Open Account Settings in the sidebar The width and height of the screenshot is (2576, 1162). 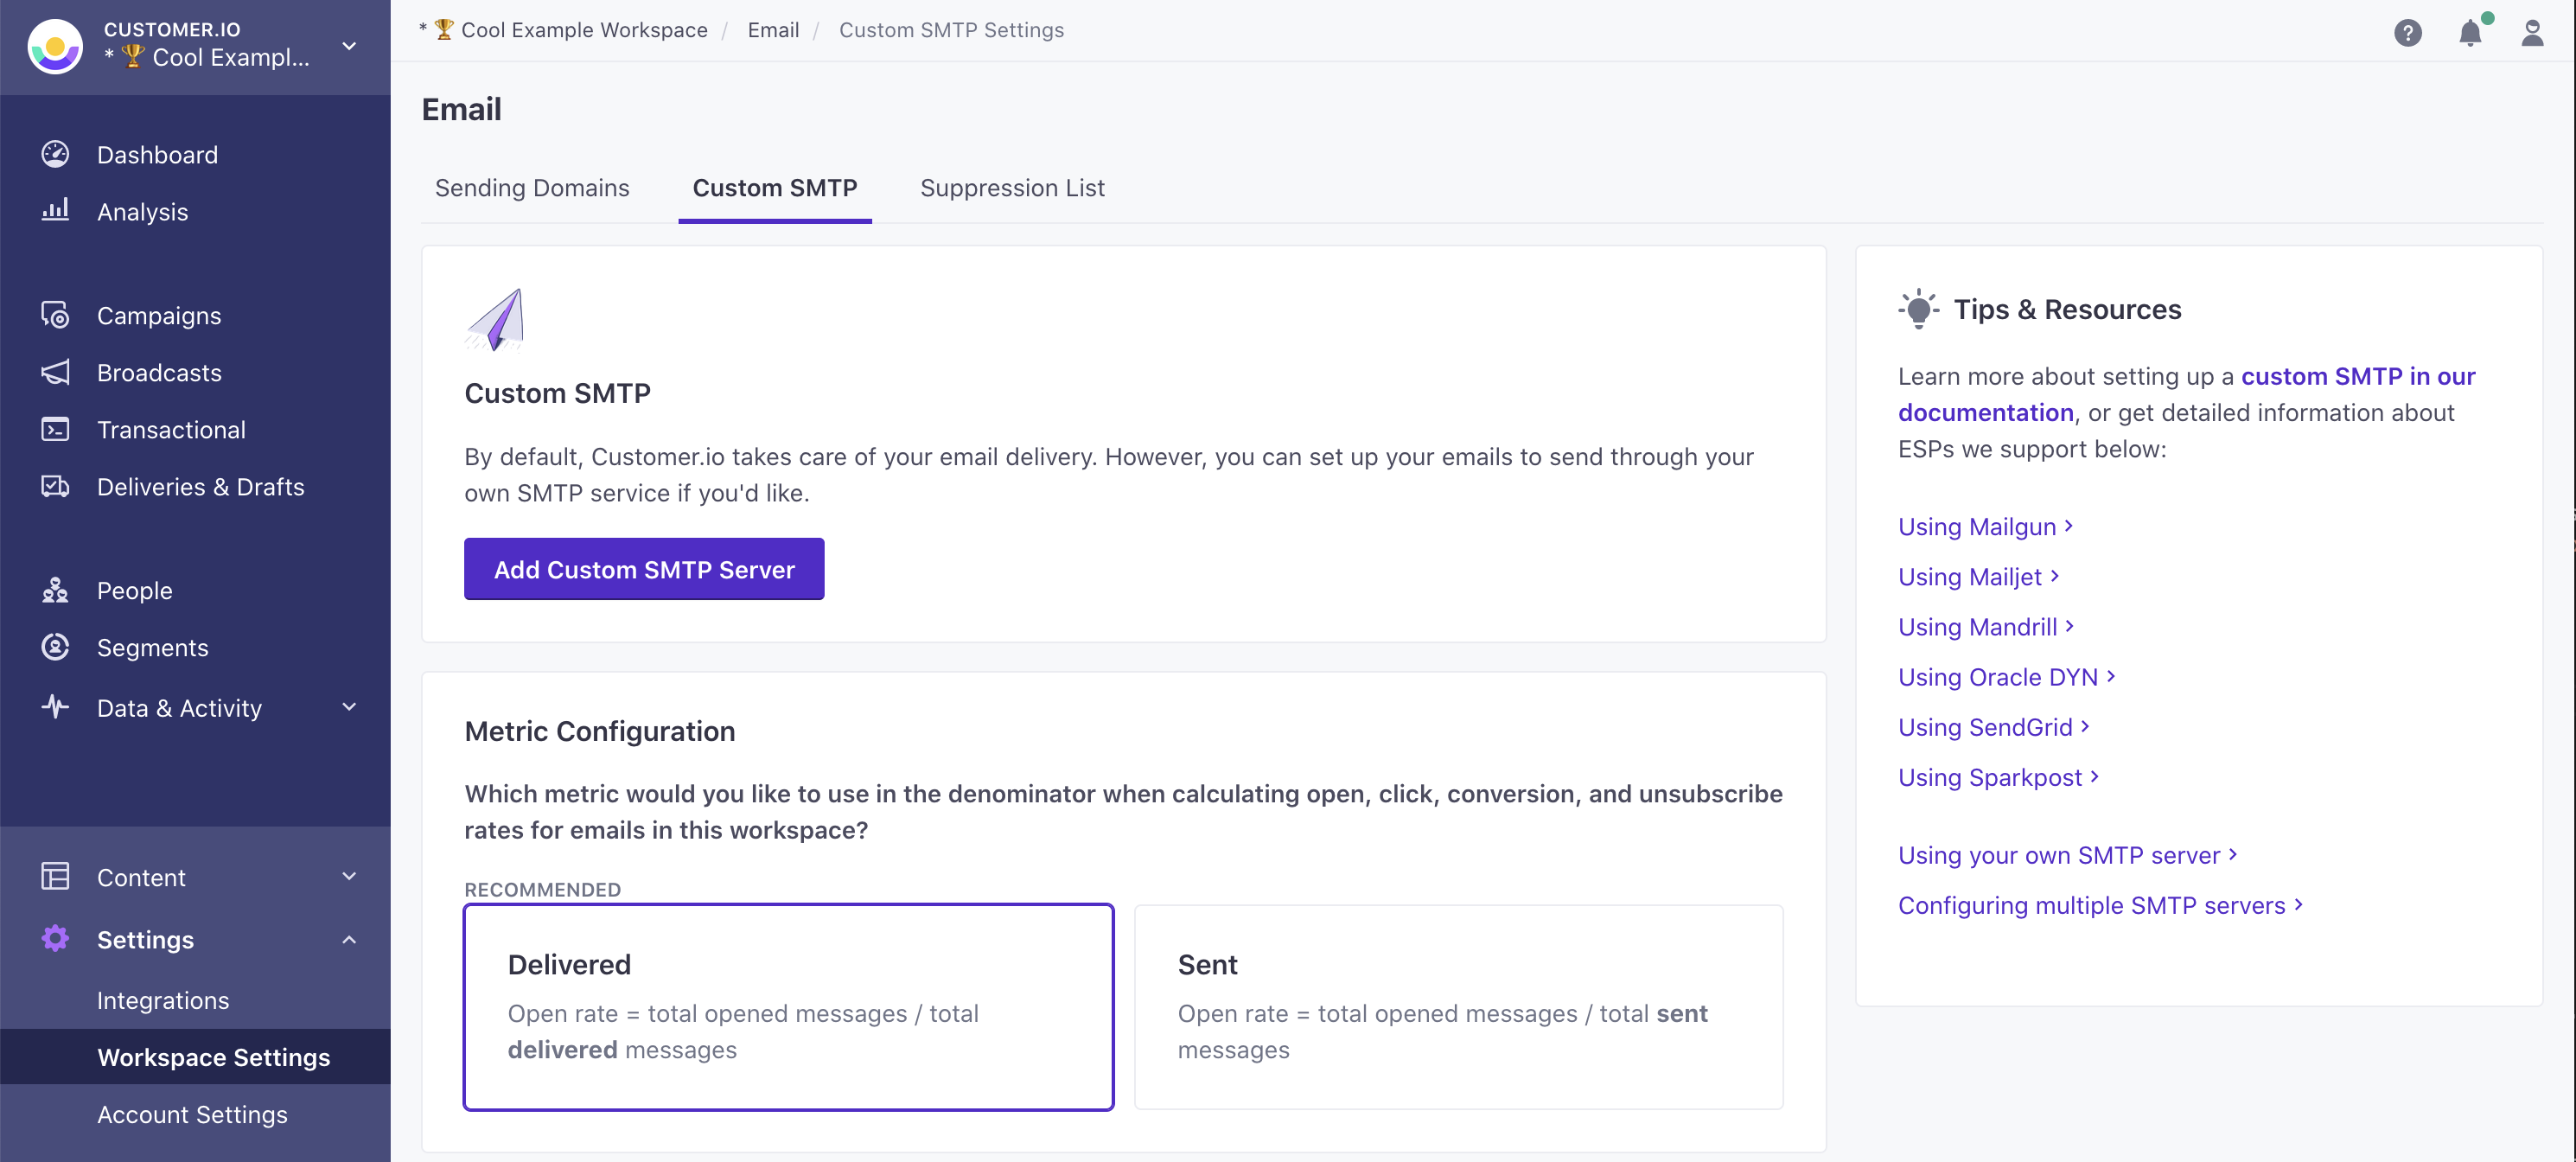[192, 1114]
